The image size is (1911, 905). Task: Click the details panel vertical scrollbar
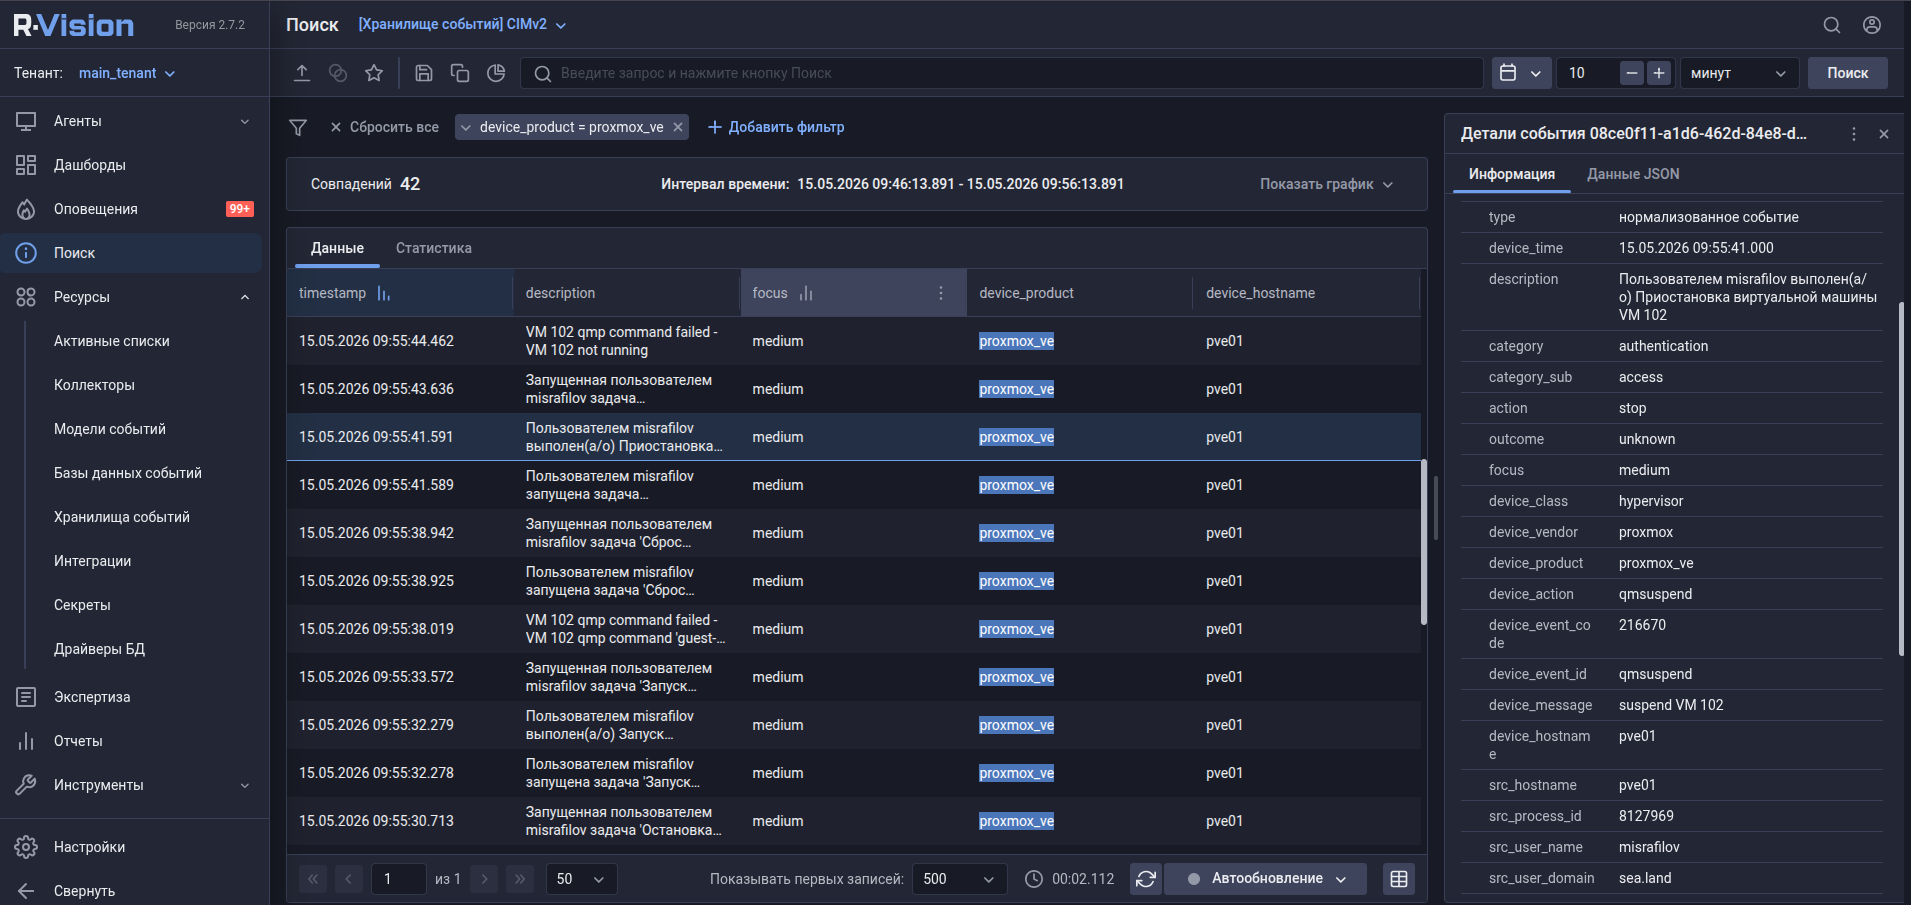coord(1901,480)
